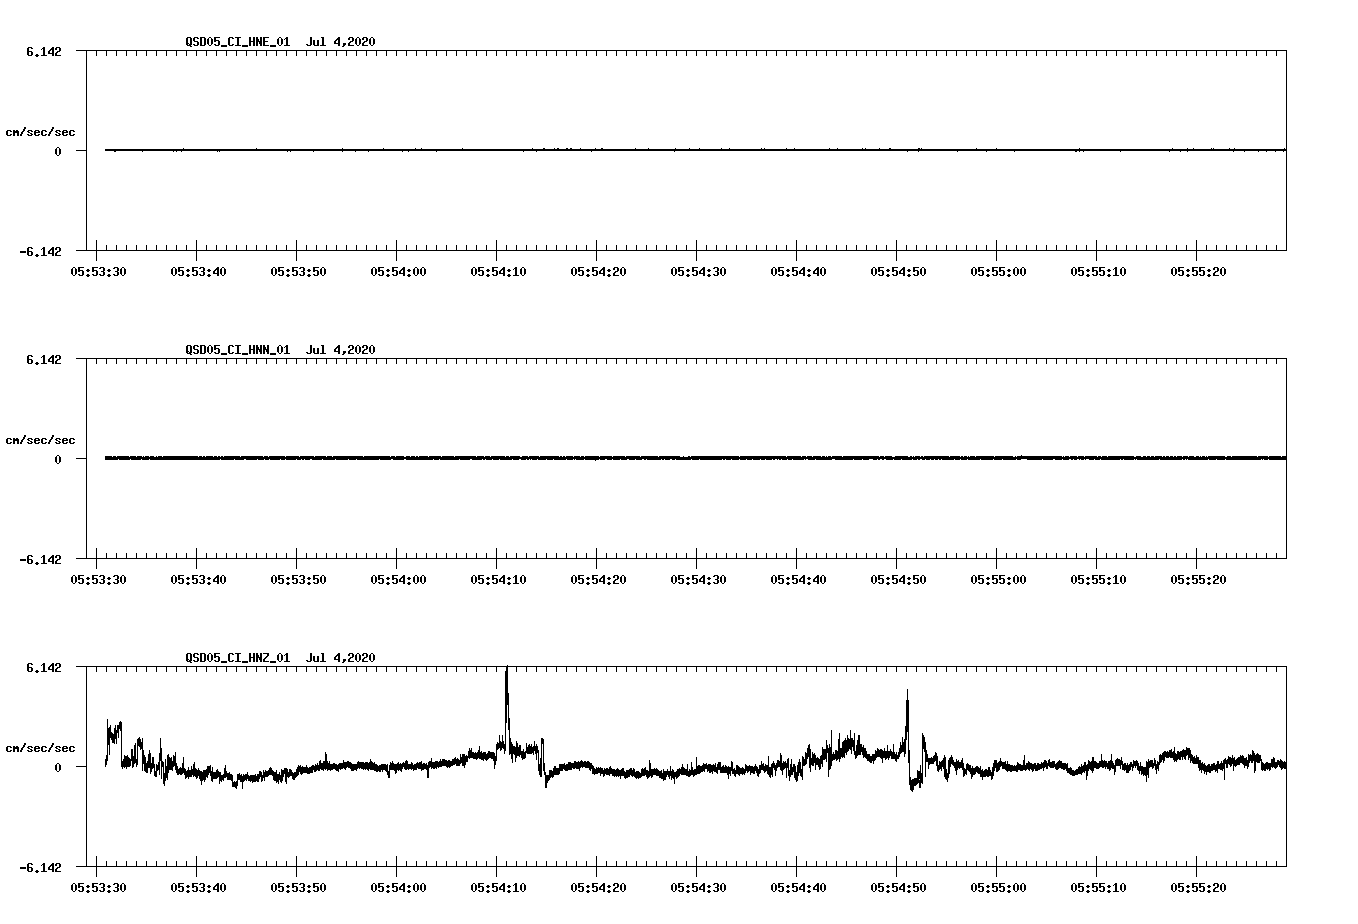Viewport: 1358px width, 924px height.
Task: Click the cm/sec/sec unit label of HNZ plot
Action: (x=40, y=748)
